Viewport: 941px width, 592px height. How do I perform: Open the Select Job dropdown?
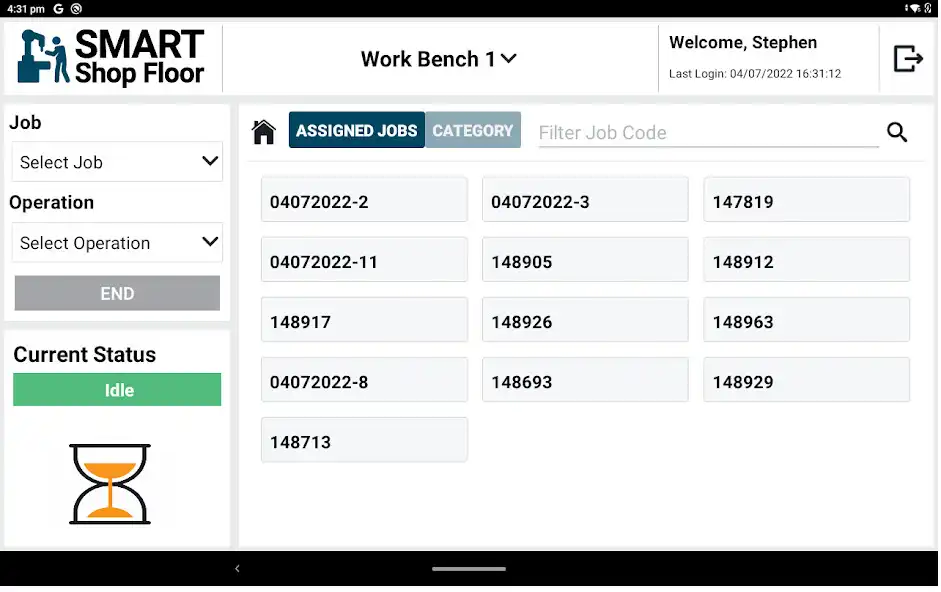click(117, 161)
